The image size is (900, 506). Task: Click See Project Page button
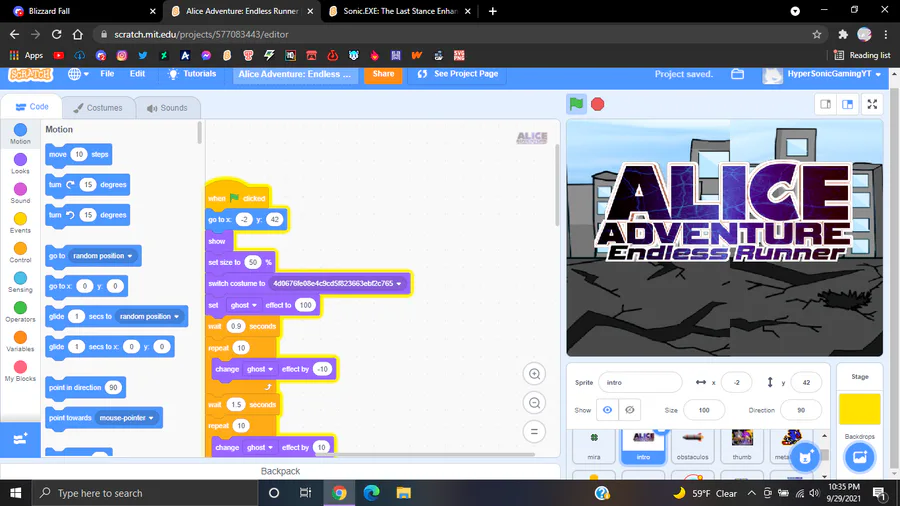(x=457, y=74)
